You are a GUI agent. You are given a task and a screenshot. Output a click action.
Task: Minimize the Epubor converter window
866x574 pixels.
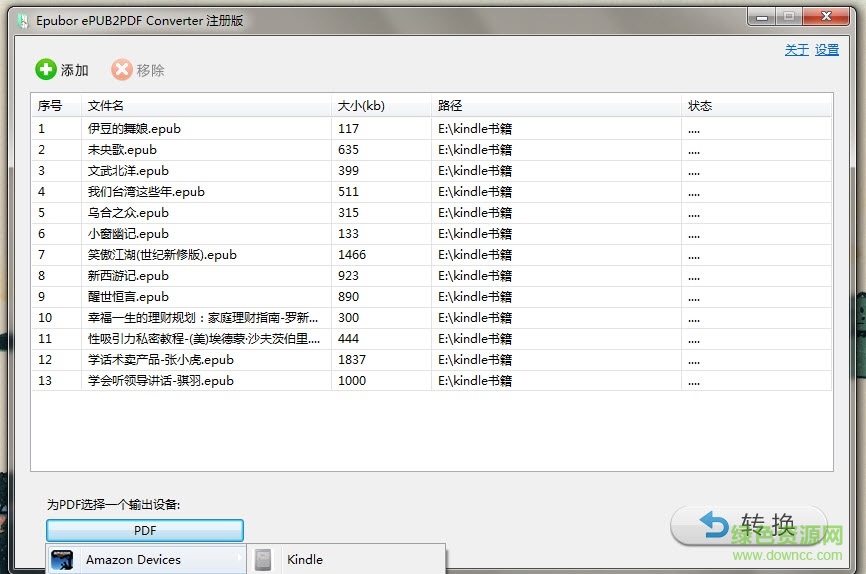pyautogui.click(x=762, y=17)
